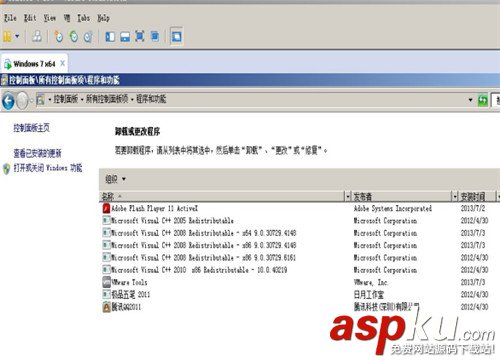Open the View menu

pyautogui.click(x=50, y=18)
